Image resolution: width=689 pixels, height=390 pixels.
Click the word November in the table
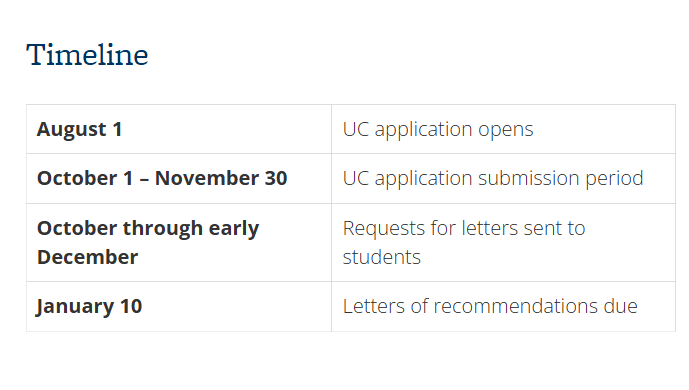point(207,178)
